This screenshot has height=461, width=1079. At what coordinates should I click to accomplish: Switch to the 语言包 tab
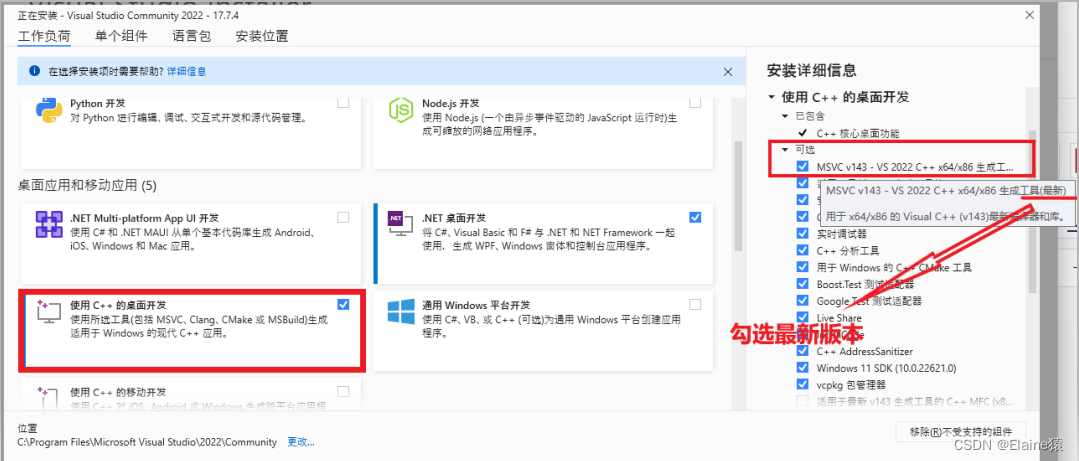point(192,36)
